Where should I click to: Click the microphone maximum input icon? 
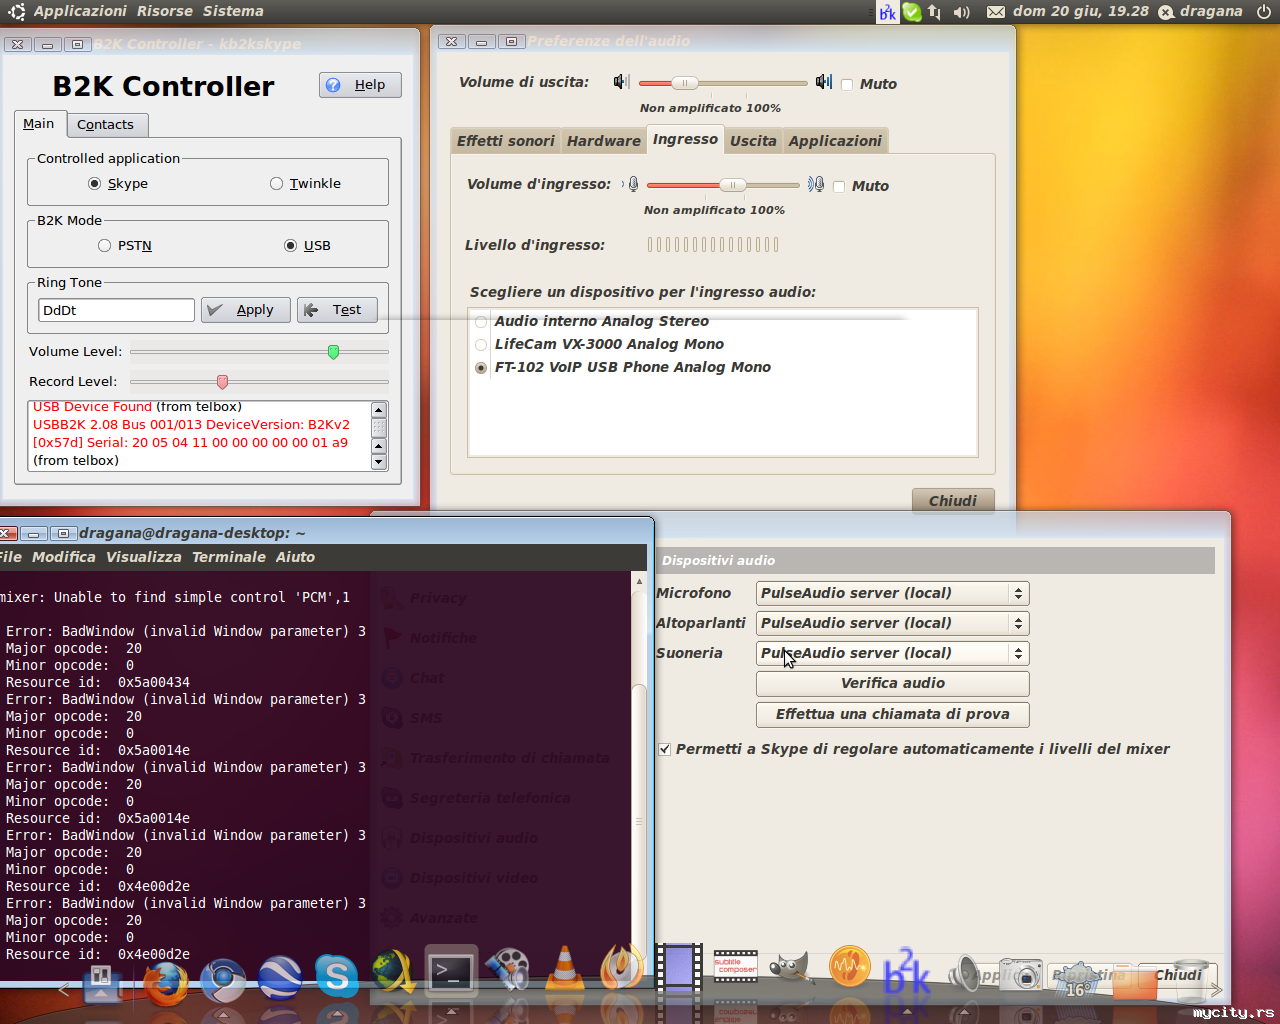[816, 184]
